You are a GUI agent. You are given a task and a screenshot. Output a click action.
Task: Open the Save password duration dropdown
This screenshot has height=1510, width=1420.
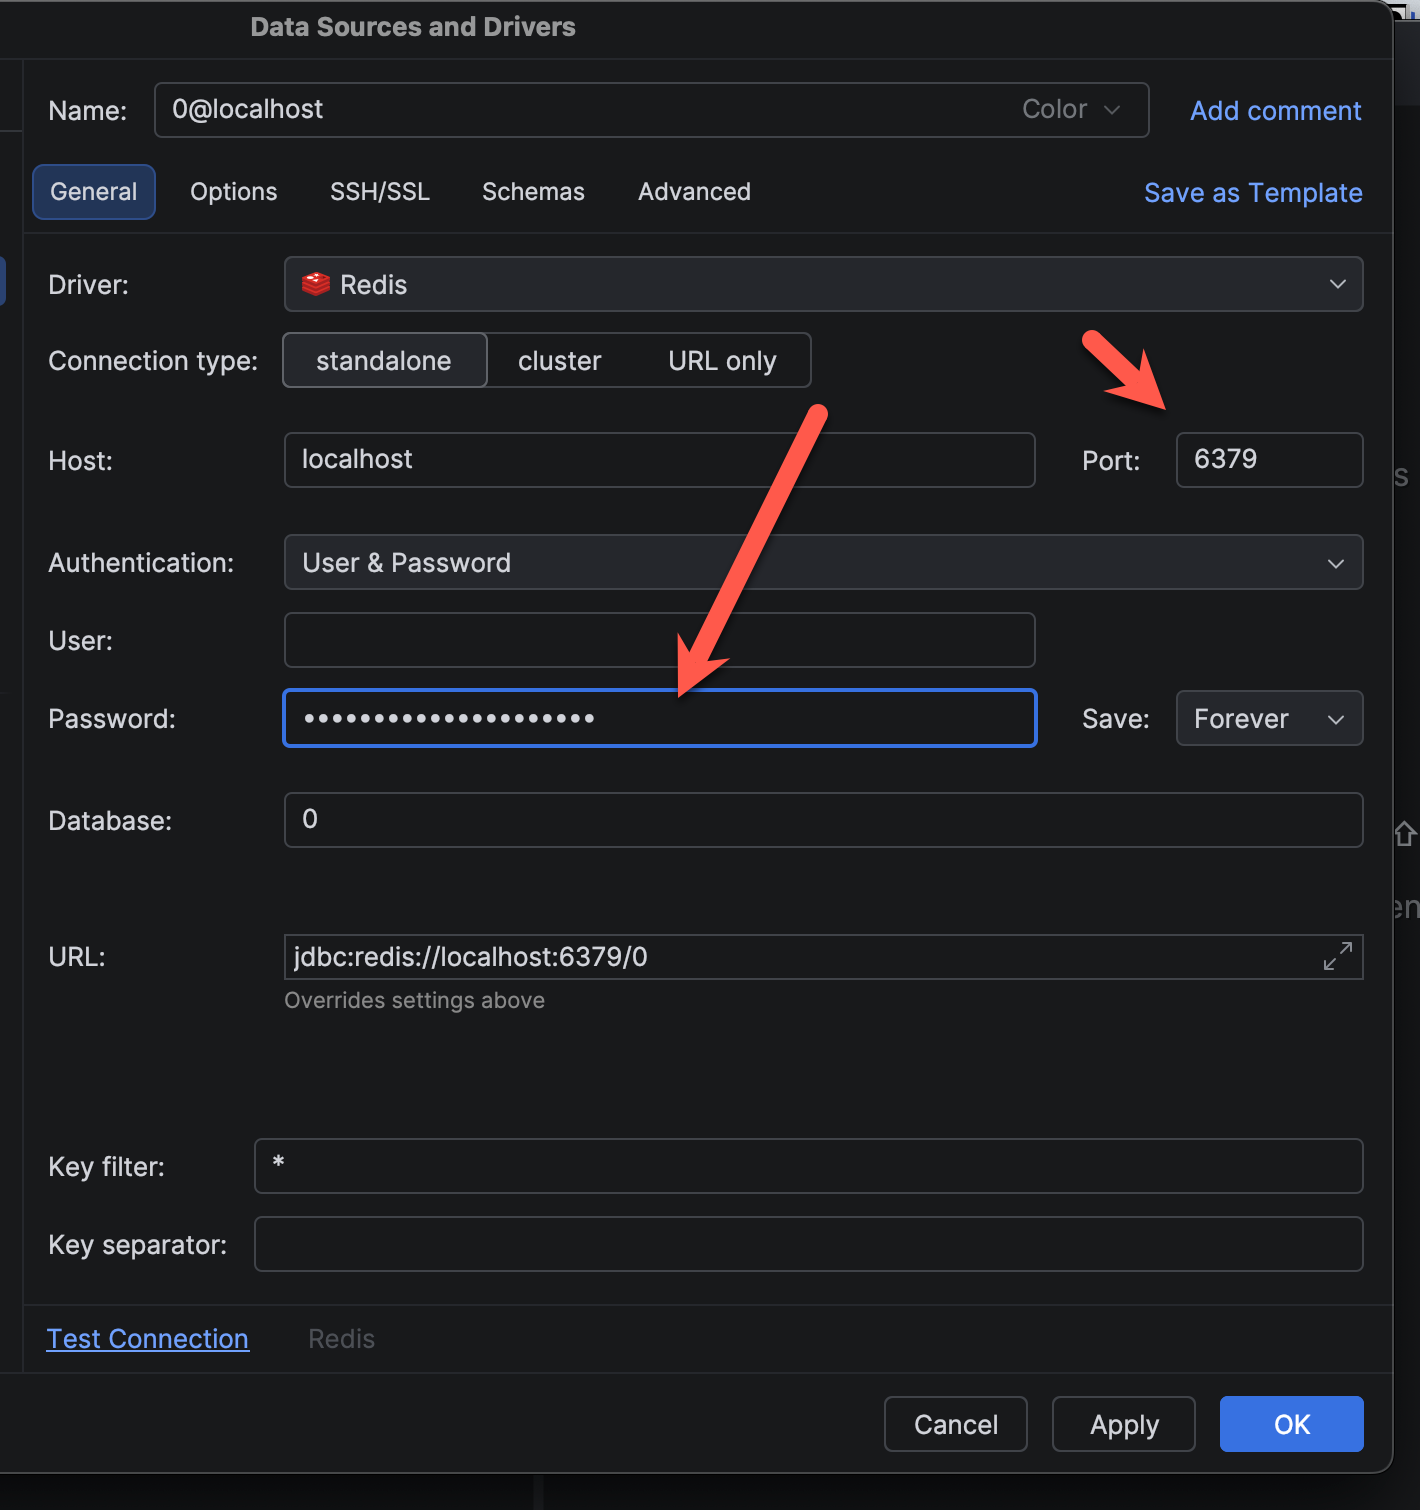tap(1269, 718)
